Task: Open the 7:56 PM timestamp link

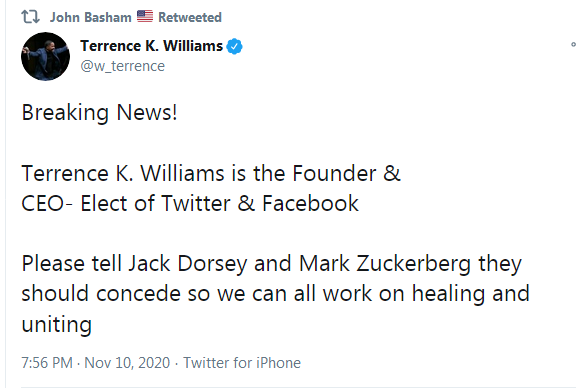Action: pos(47,363)
